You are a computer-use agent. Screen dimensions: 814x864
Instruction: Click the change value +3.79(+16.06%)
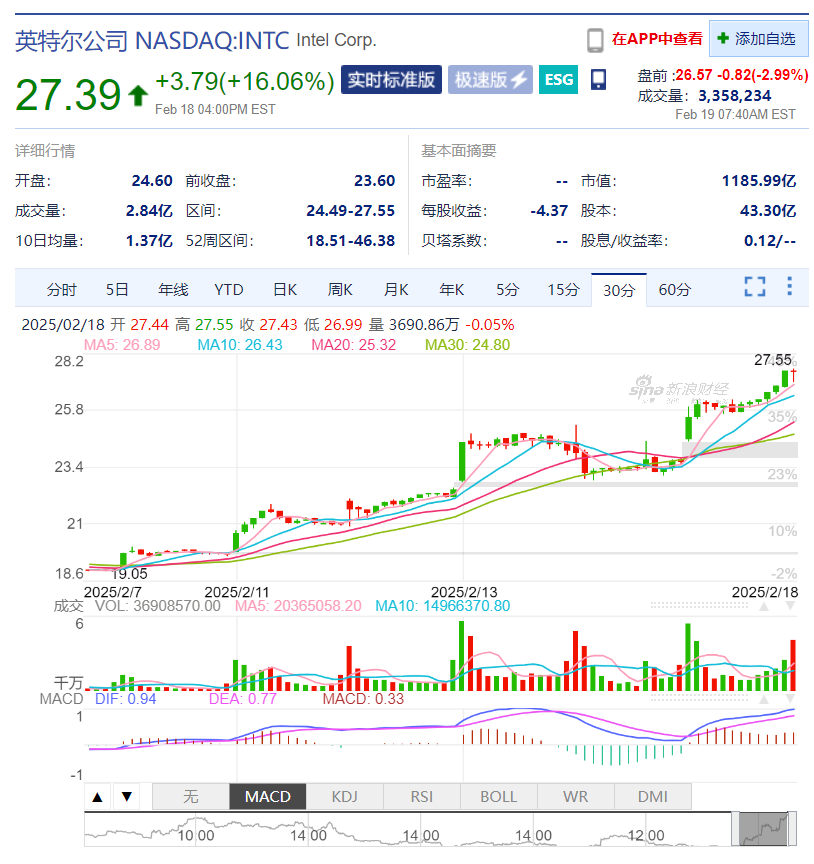pyautogui.click(x=245, y=82)
